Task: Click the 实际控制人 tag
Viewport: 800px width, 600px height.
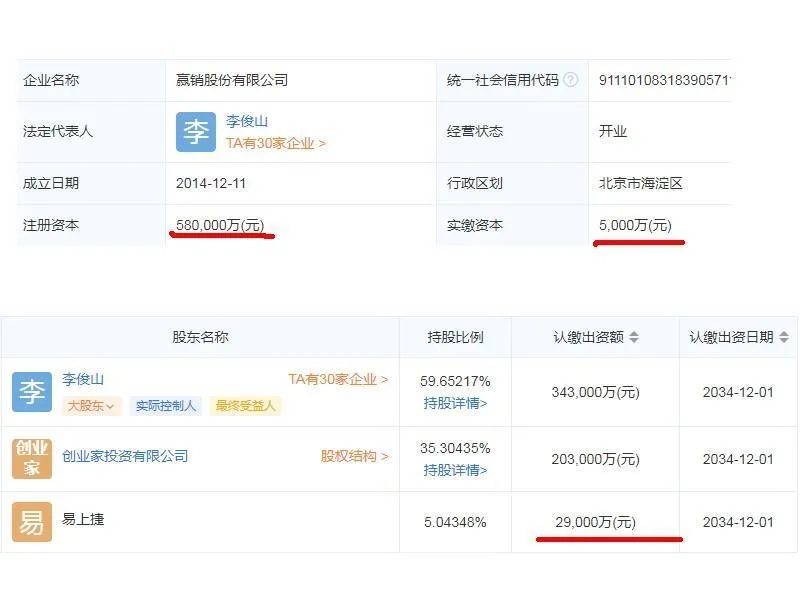Action: pyautogui.click(x=166, y=406)
